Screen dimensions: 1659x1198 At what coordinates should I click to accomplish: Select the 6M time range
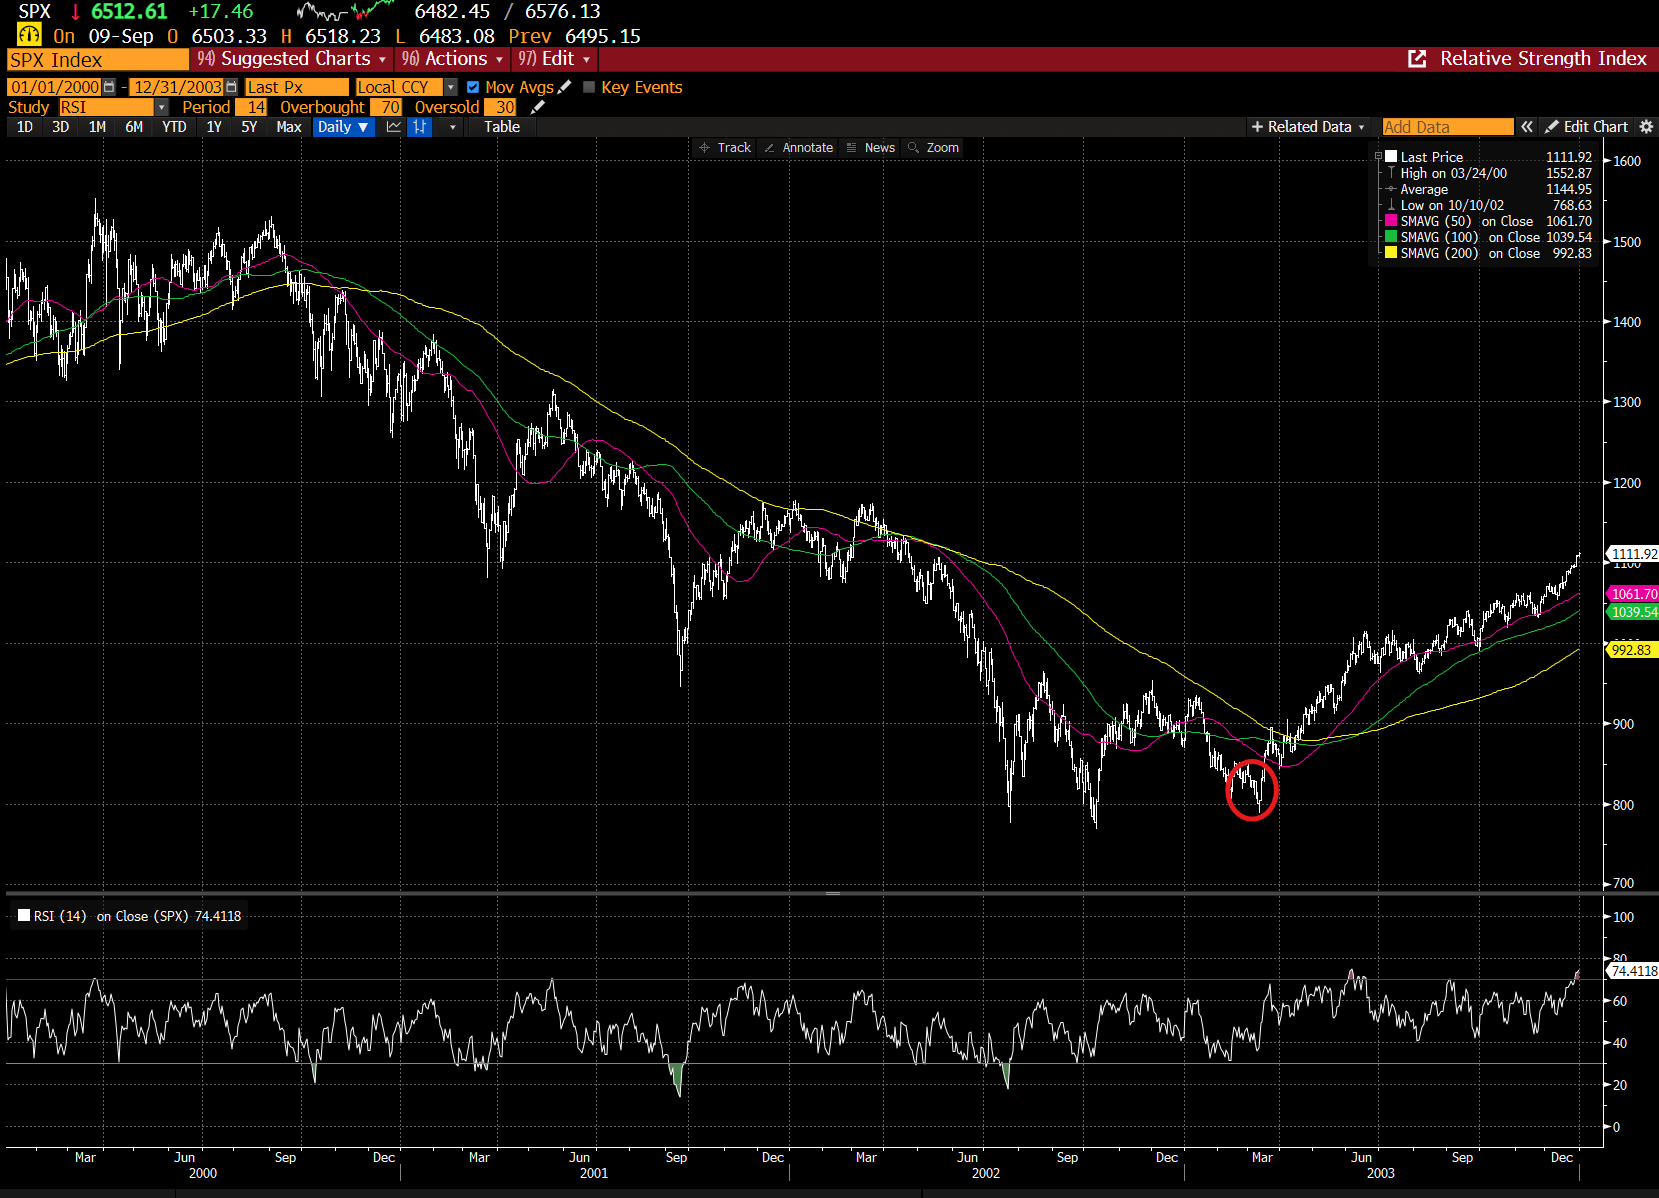[x=134, y=127]
